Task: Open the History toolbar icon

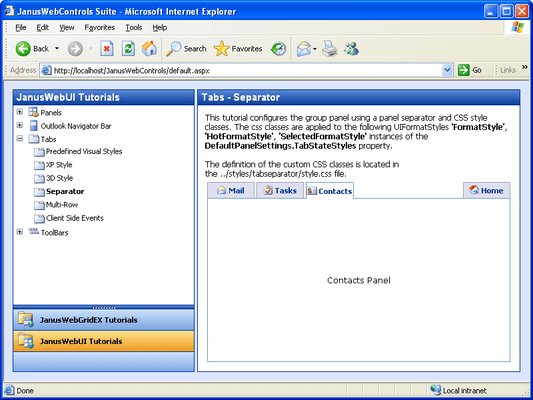Action: pyautogui.click(x=278, y=49)
